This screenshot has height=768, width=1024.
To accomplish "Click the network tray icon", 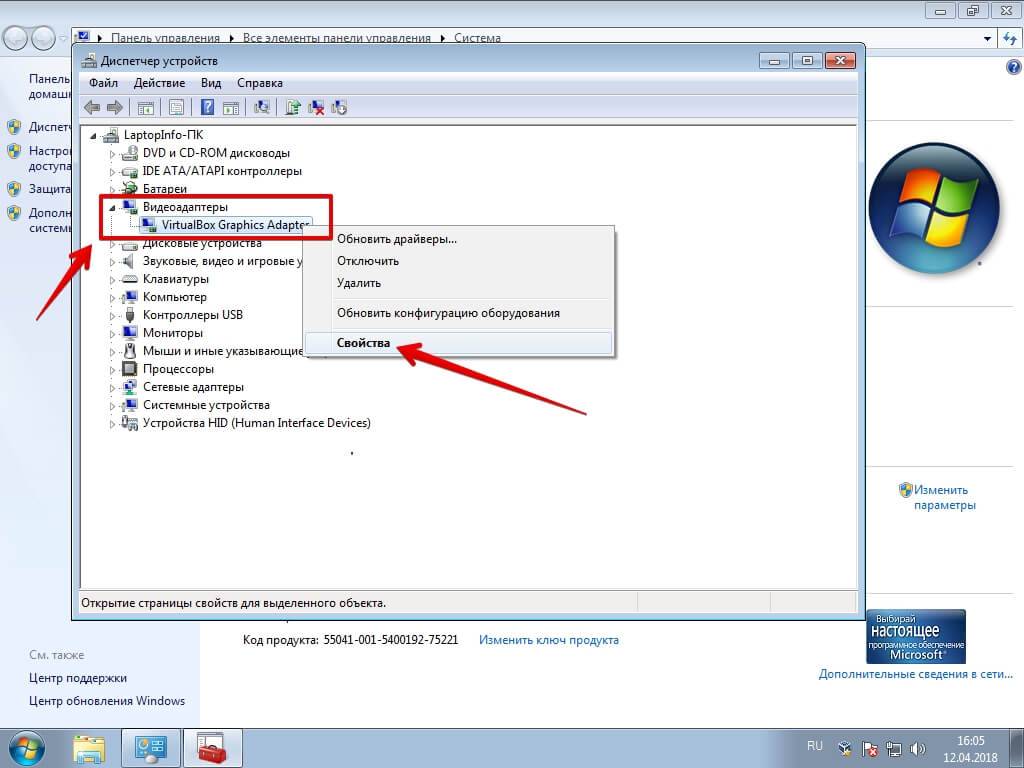I will click(x=893, y=748).
